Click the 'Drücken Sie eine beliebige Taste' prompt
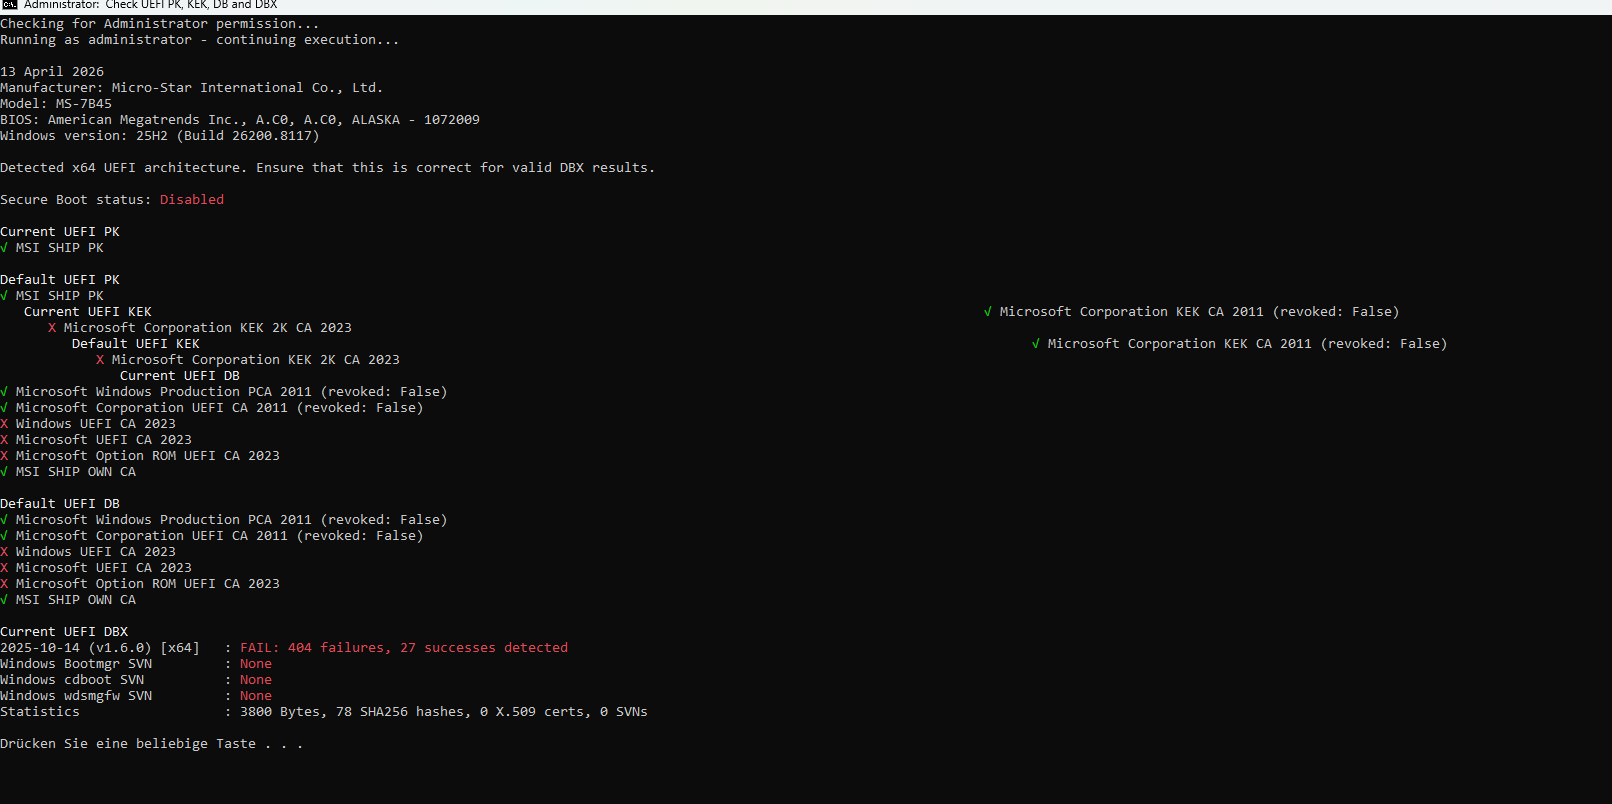Screen dimensions: 1612x804 (x=152, y=744)
